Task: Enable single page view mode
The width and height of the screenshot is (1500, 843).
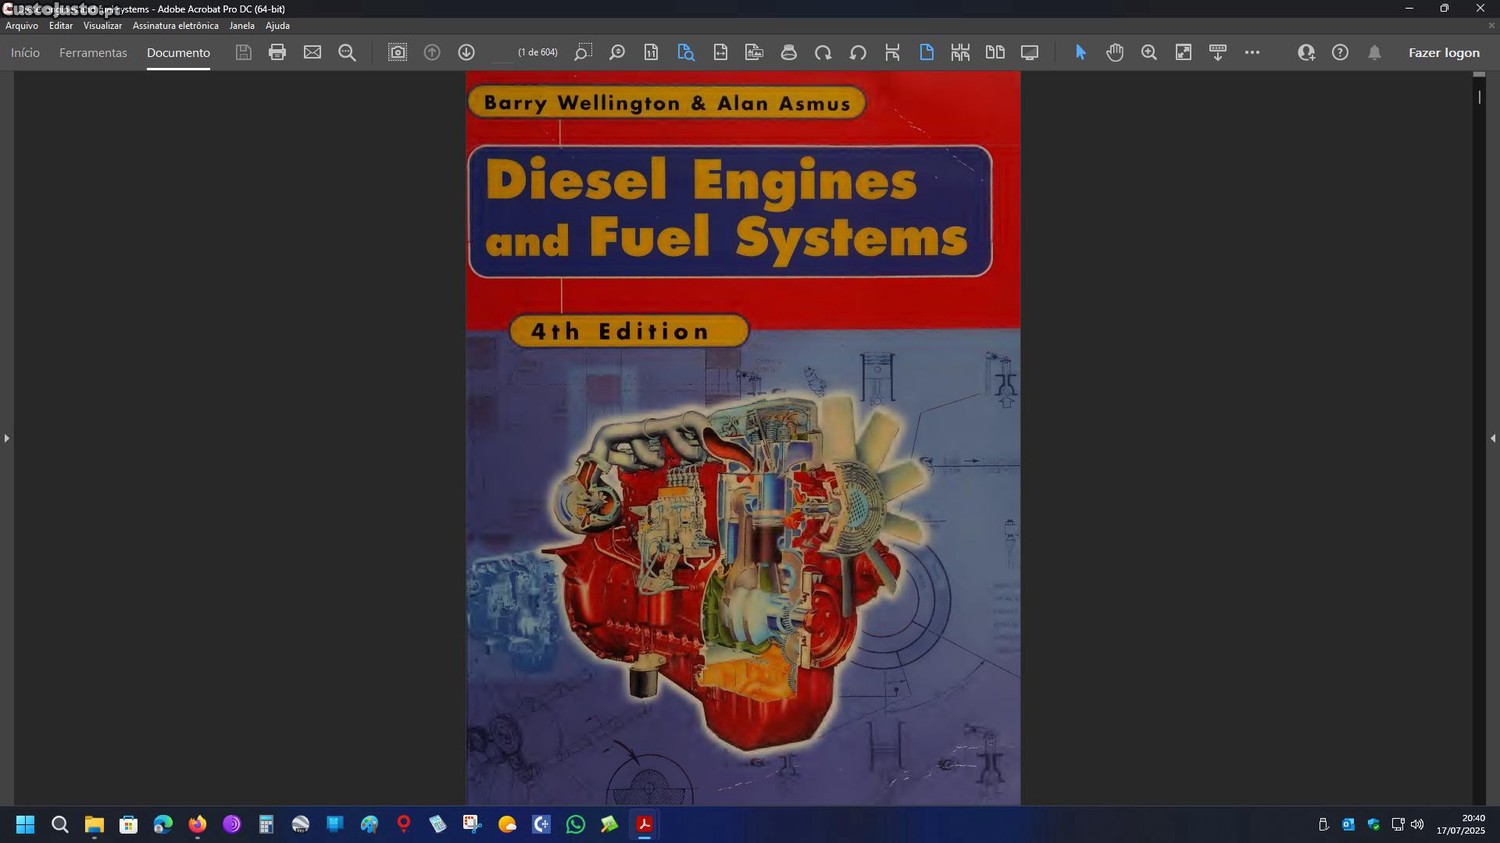Action: [x=926, y=52]
